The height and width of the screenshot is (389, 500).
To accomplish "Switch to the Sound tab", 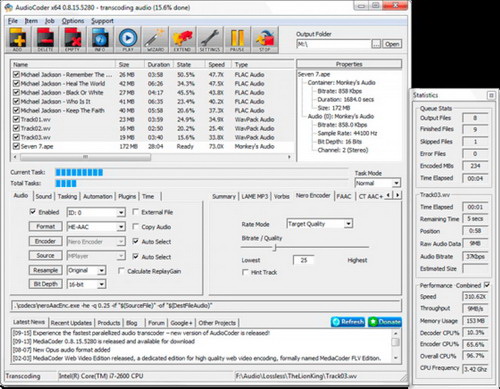I will tap(44, 196).
